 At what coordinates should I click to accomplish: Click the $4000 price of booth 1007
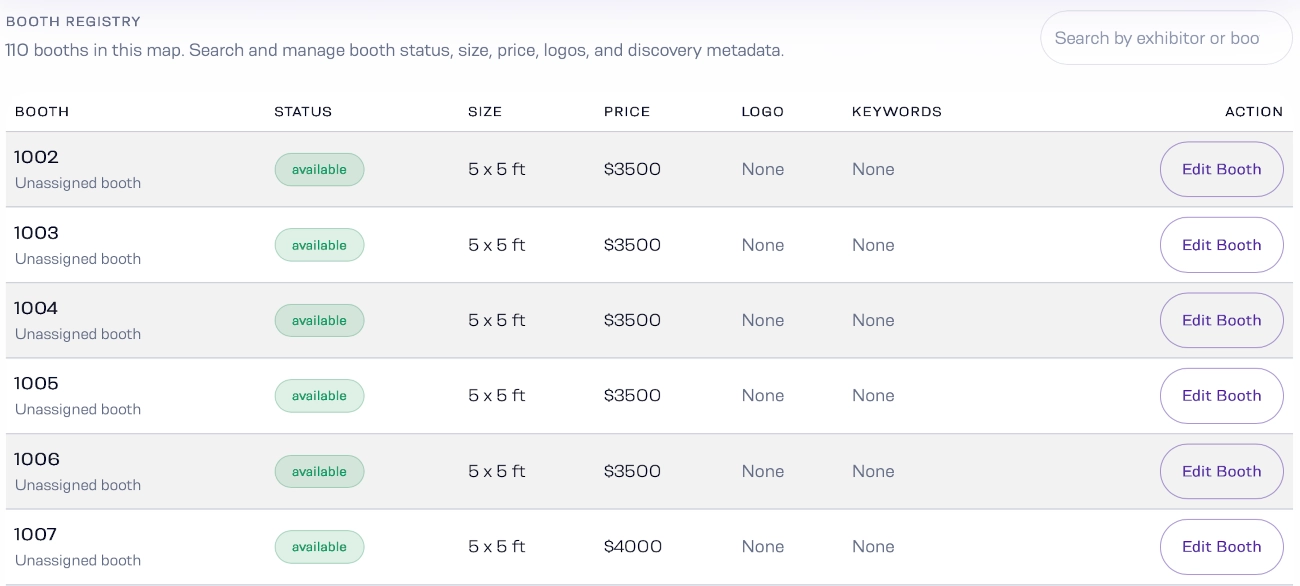point(632,547)
